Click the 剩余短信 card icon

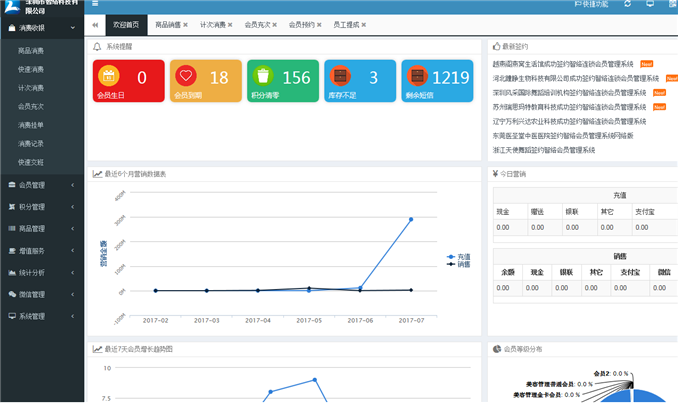(417, 76)
